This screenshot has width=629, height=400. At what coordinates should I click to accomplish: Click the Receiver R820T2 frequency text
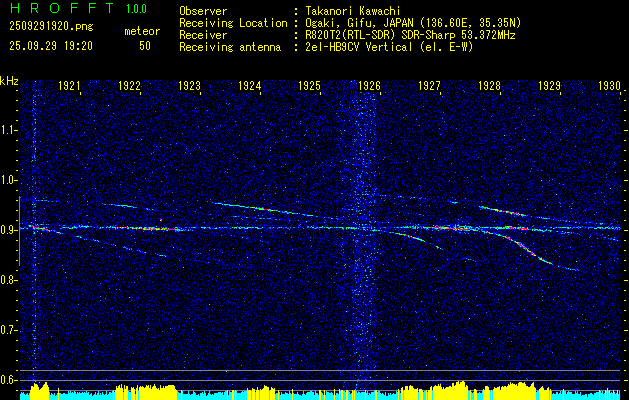[410, 35]
